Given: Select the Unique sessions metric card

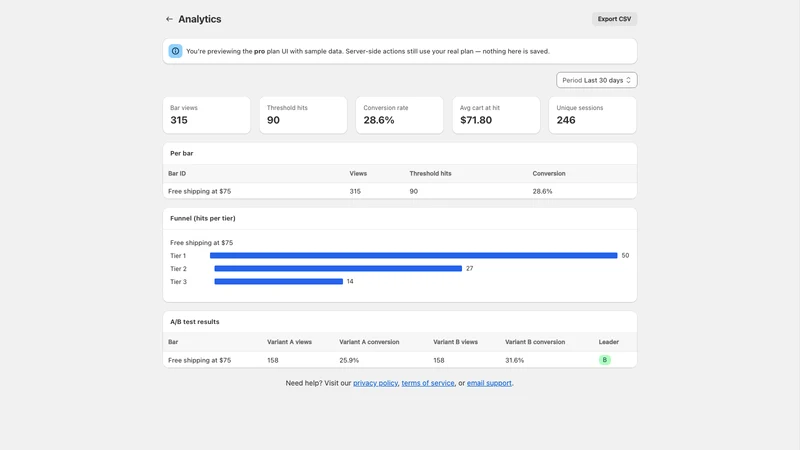Looking at the screenshot, I should pyautogui.click(x=592, y=115).
